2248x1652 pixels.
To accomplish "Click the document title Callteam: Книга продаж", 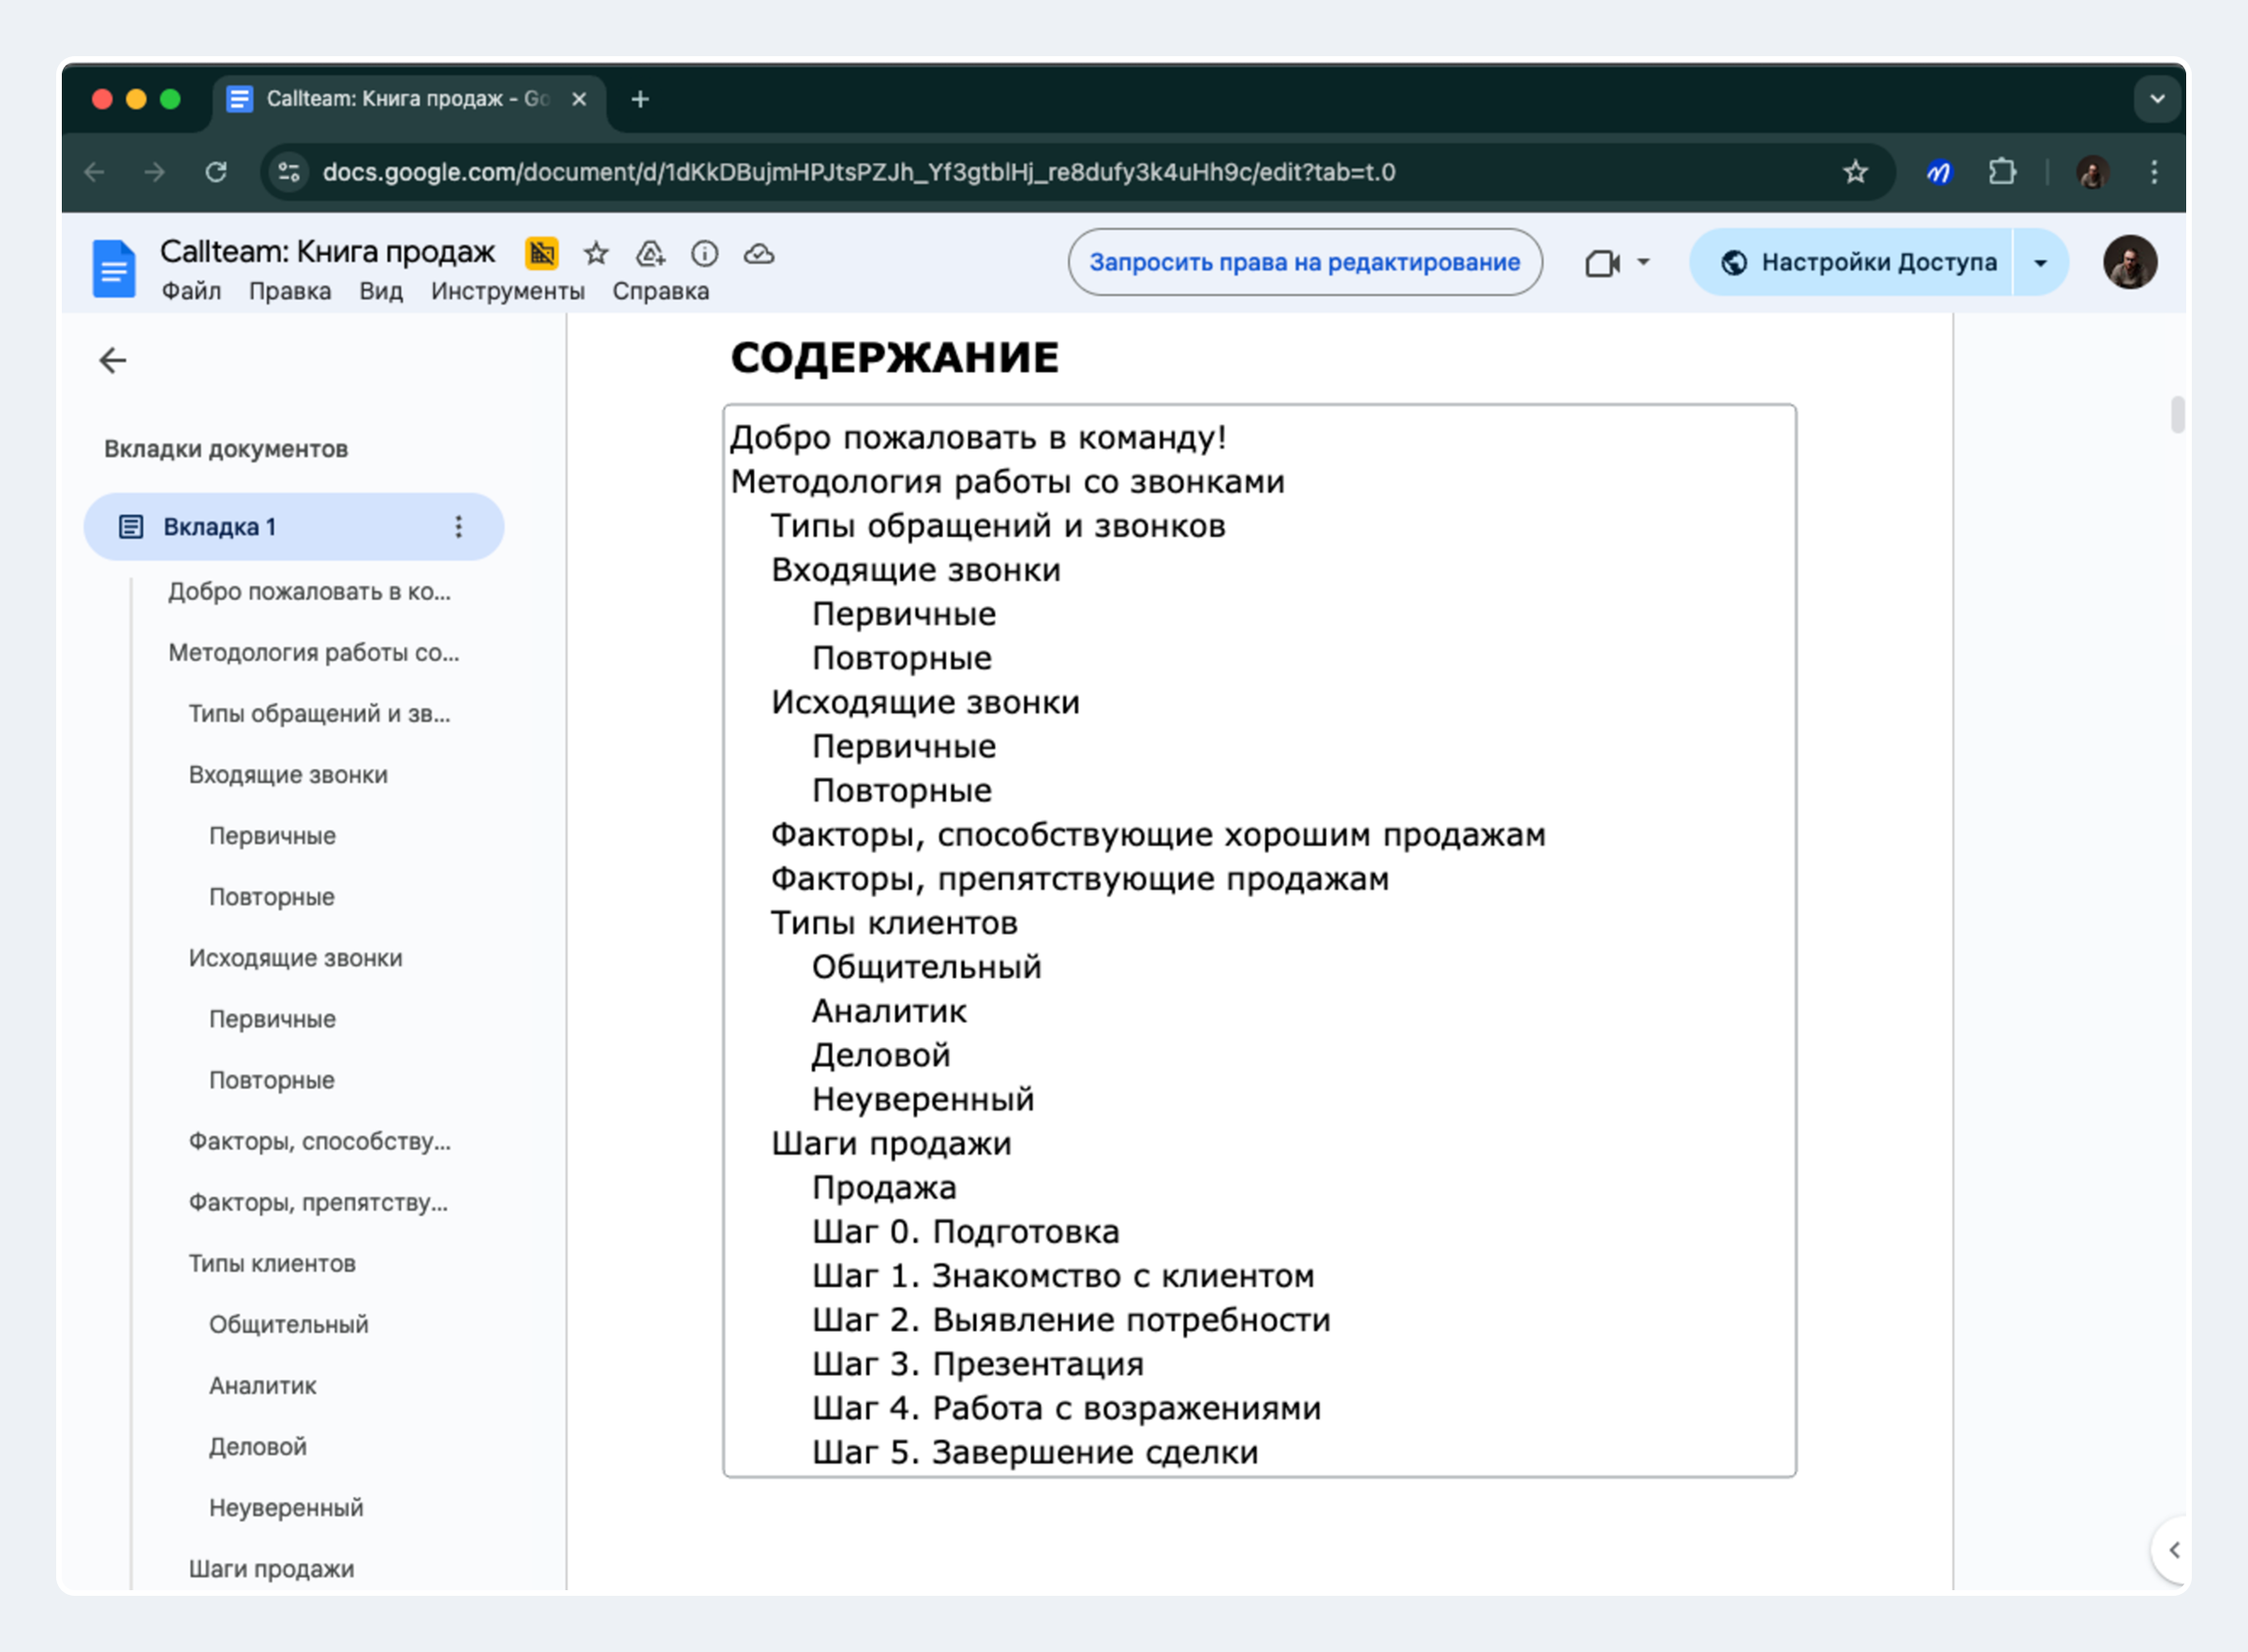I will point(328,252).
